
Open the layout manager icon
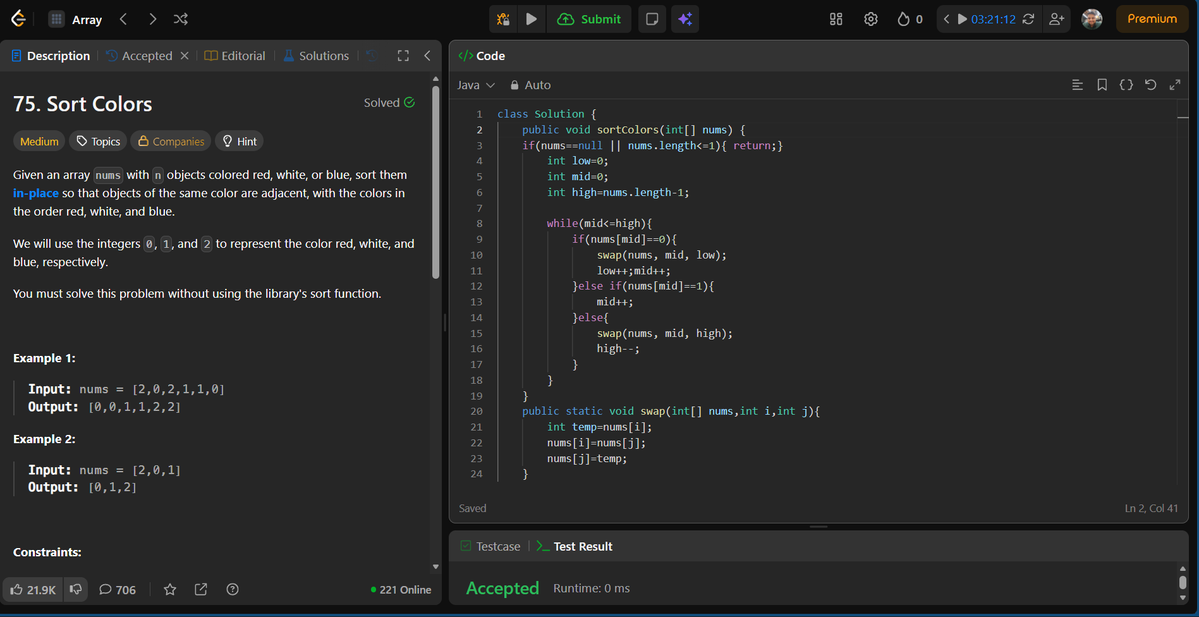pos(836,19)
